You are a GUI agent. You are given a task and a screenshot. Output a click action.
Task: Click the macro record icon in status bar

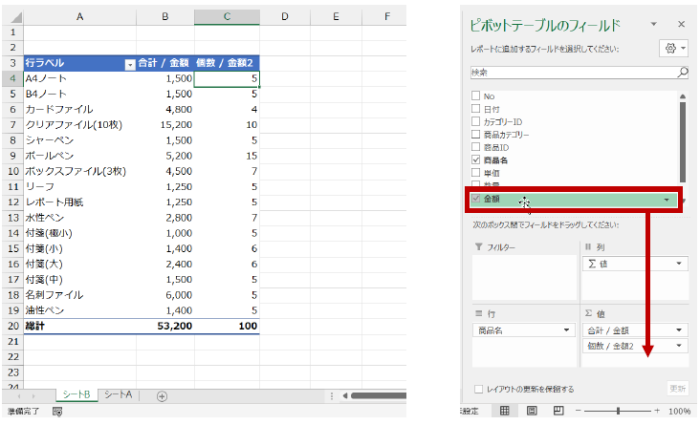57,411
